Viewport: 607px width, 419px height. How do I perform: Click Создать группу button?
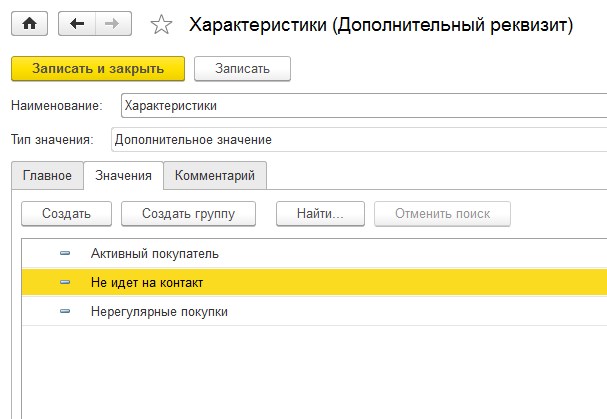[x=189, y=213]
